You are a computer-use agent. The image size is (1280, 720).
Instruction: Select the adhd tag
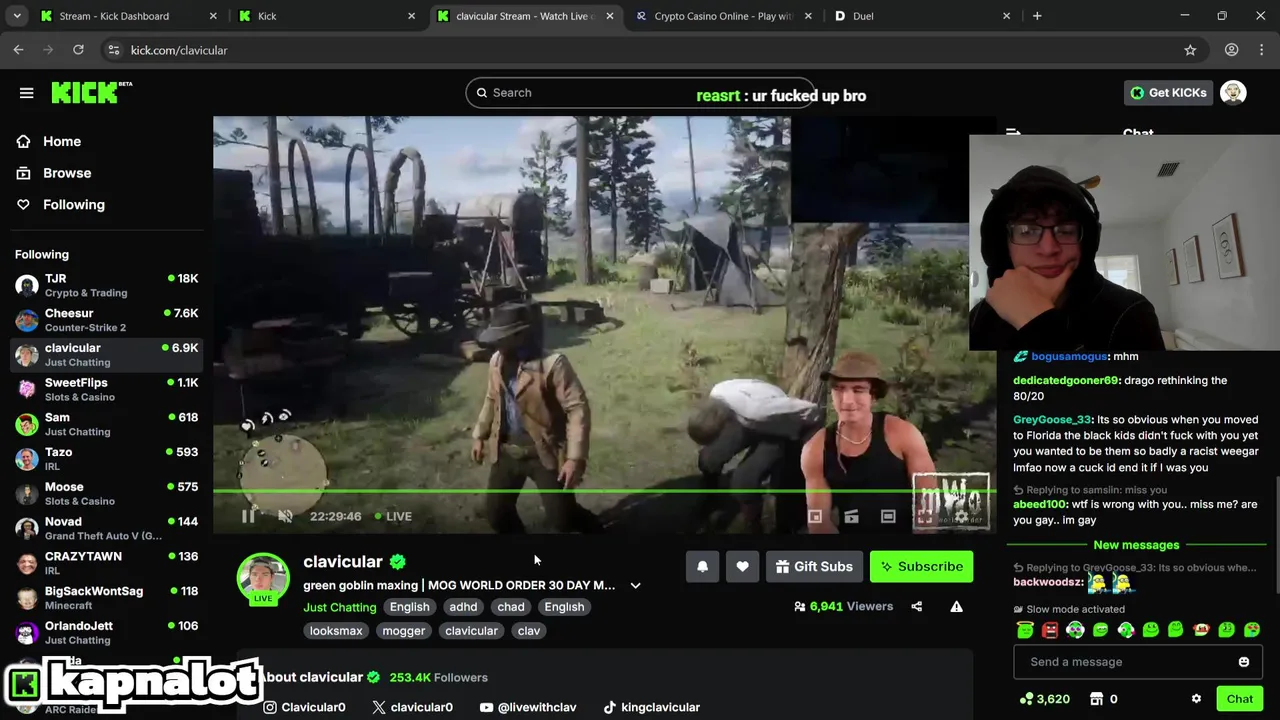click(463, 607)
